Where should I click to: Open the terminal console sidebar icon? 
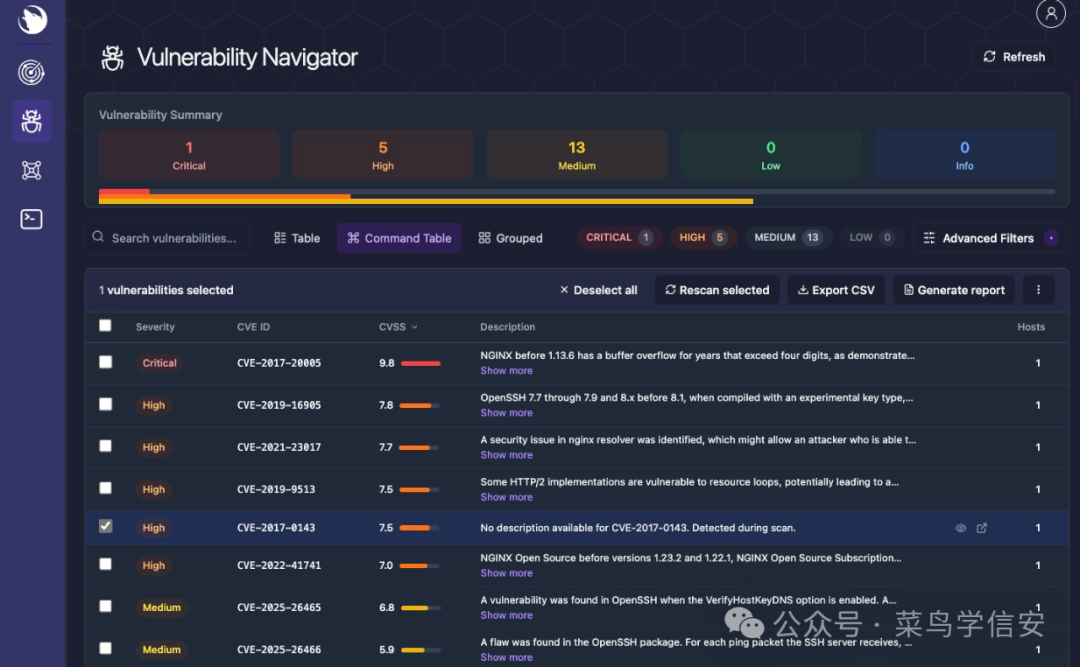pyautogui.click(x=31, y=219)
